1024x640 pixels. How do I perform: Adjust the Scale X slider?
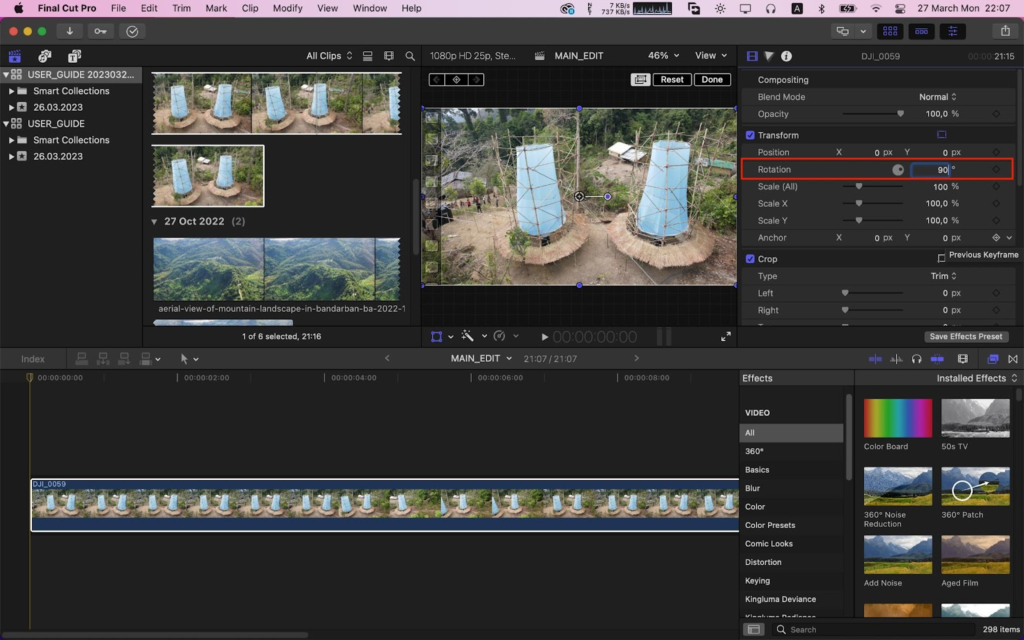(x=873, y=204)
